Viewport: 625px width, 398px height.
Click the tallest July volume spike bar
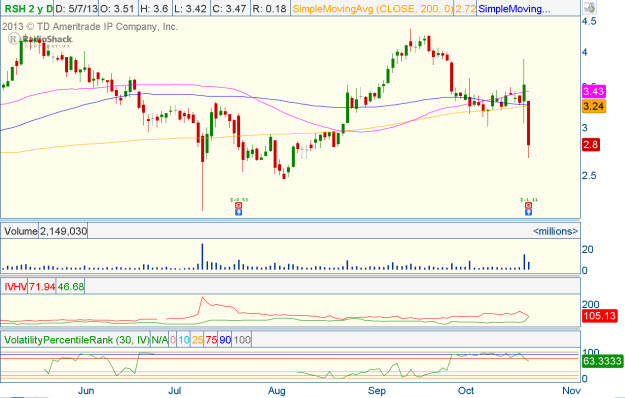tap(202, 257)
